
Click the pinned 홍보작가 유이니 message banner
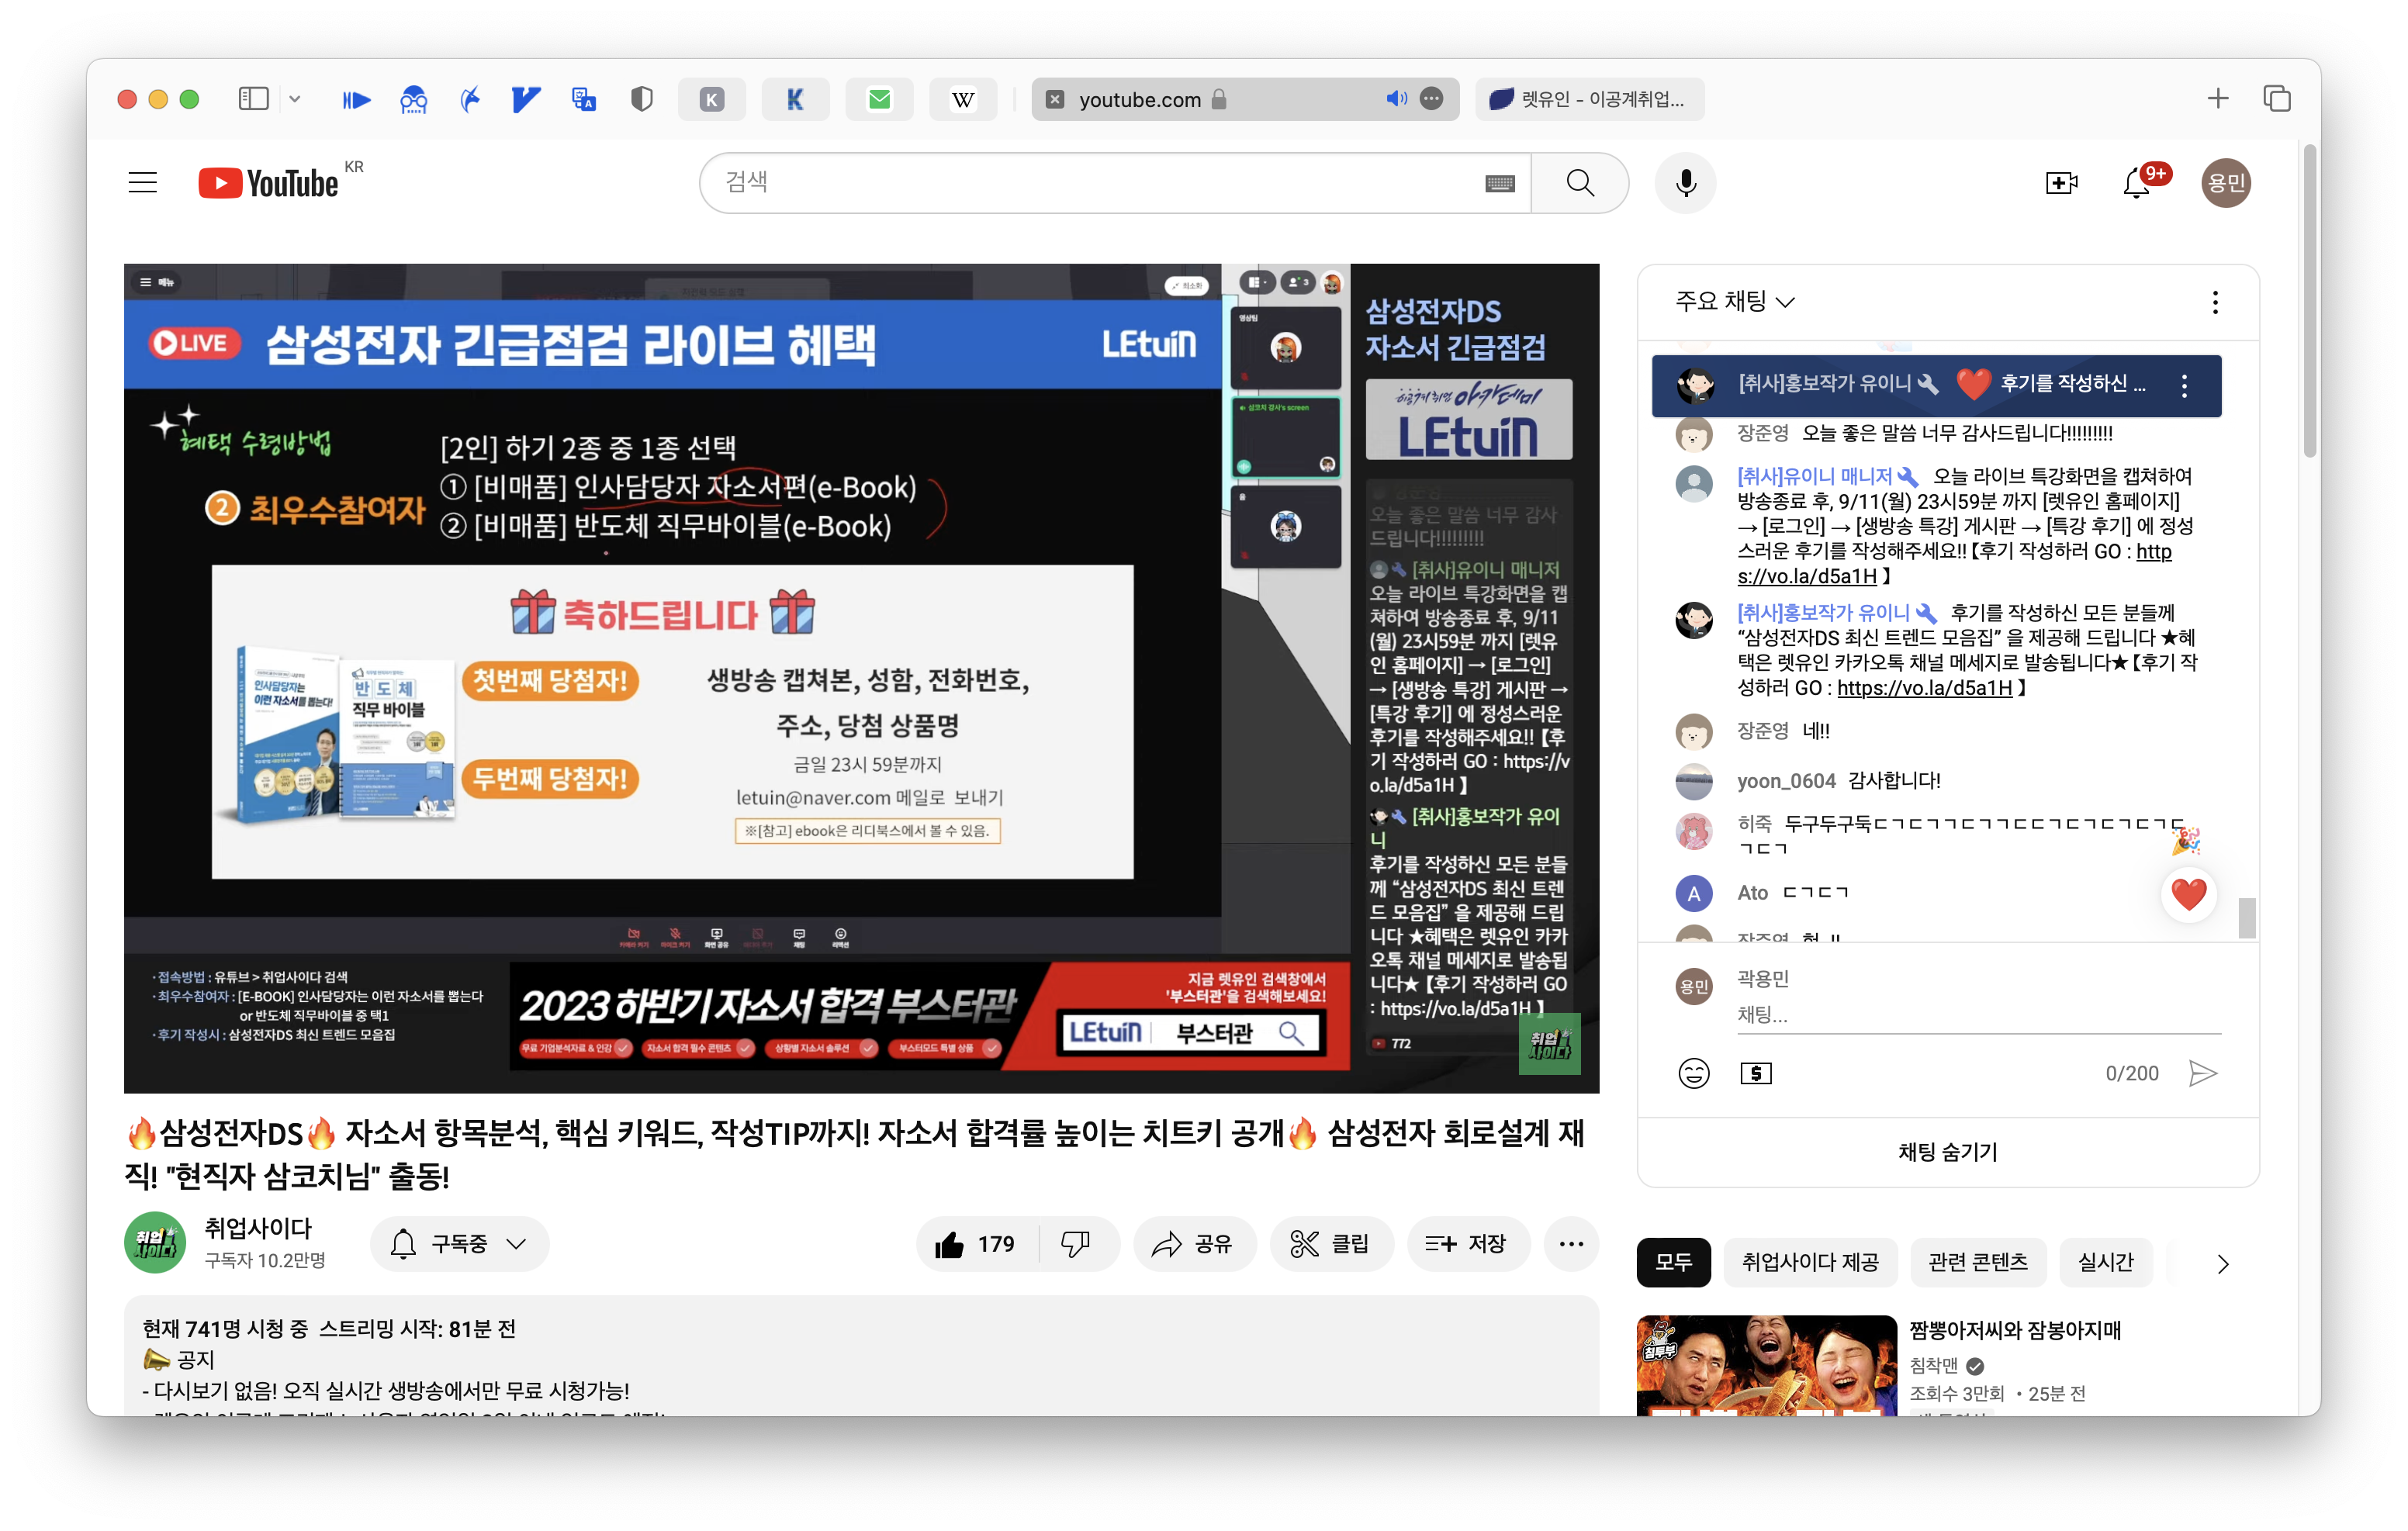tap(1936, 385)
